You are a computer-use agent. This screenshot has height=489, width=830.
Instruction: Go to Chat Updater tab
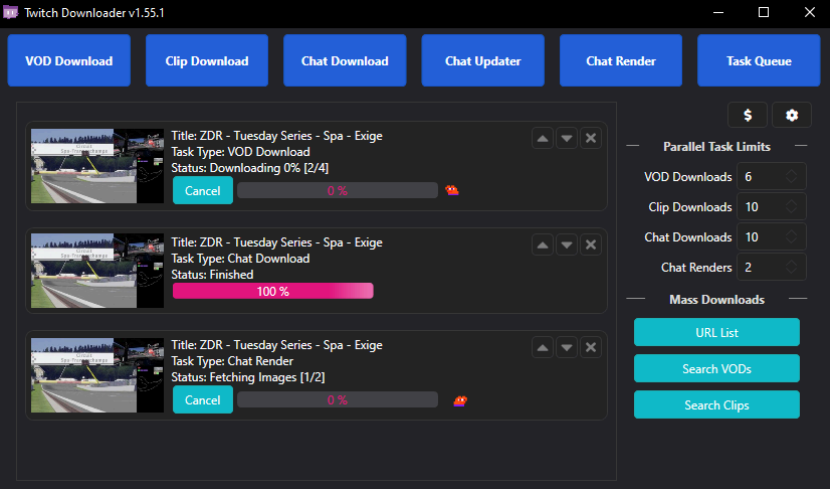[x=483, y=60]
